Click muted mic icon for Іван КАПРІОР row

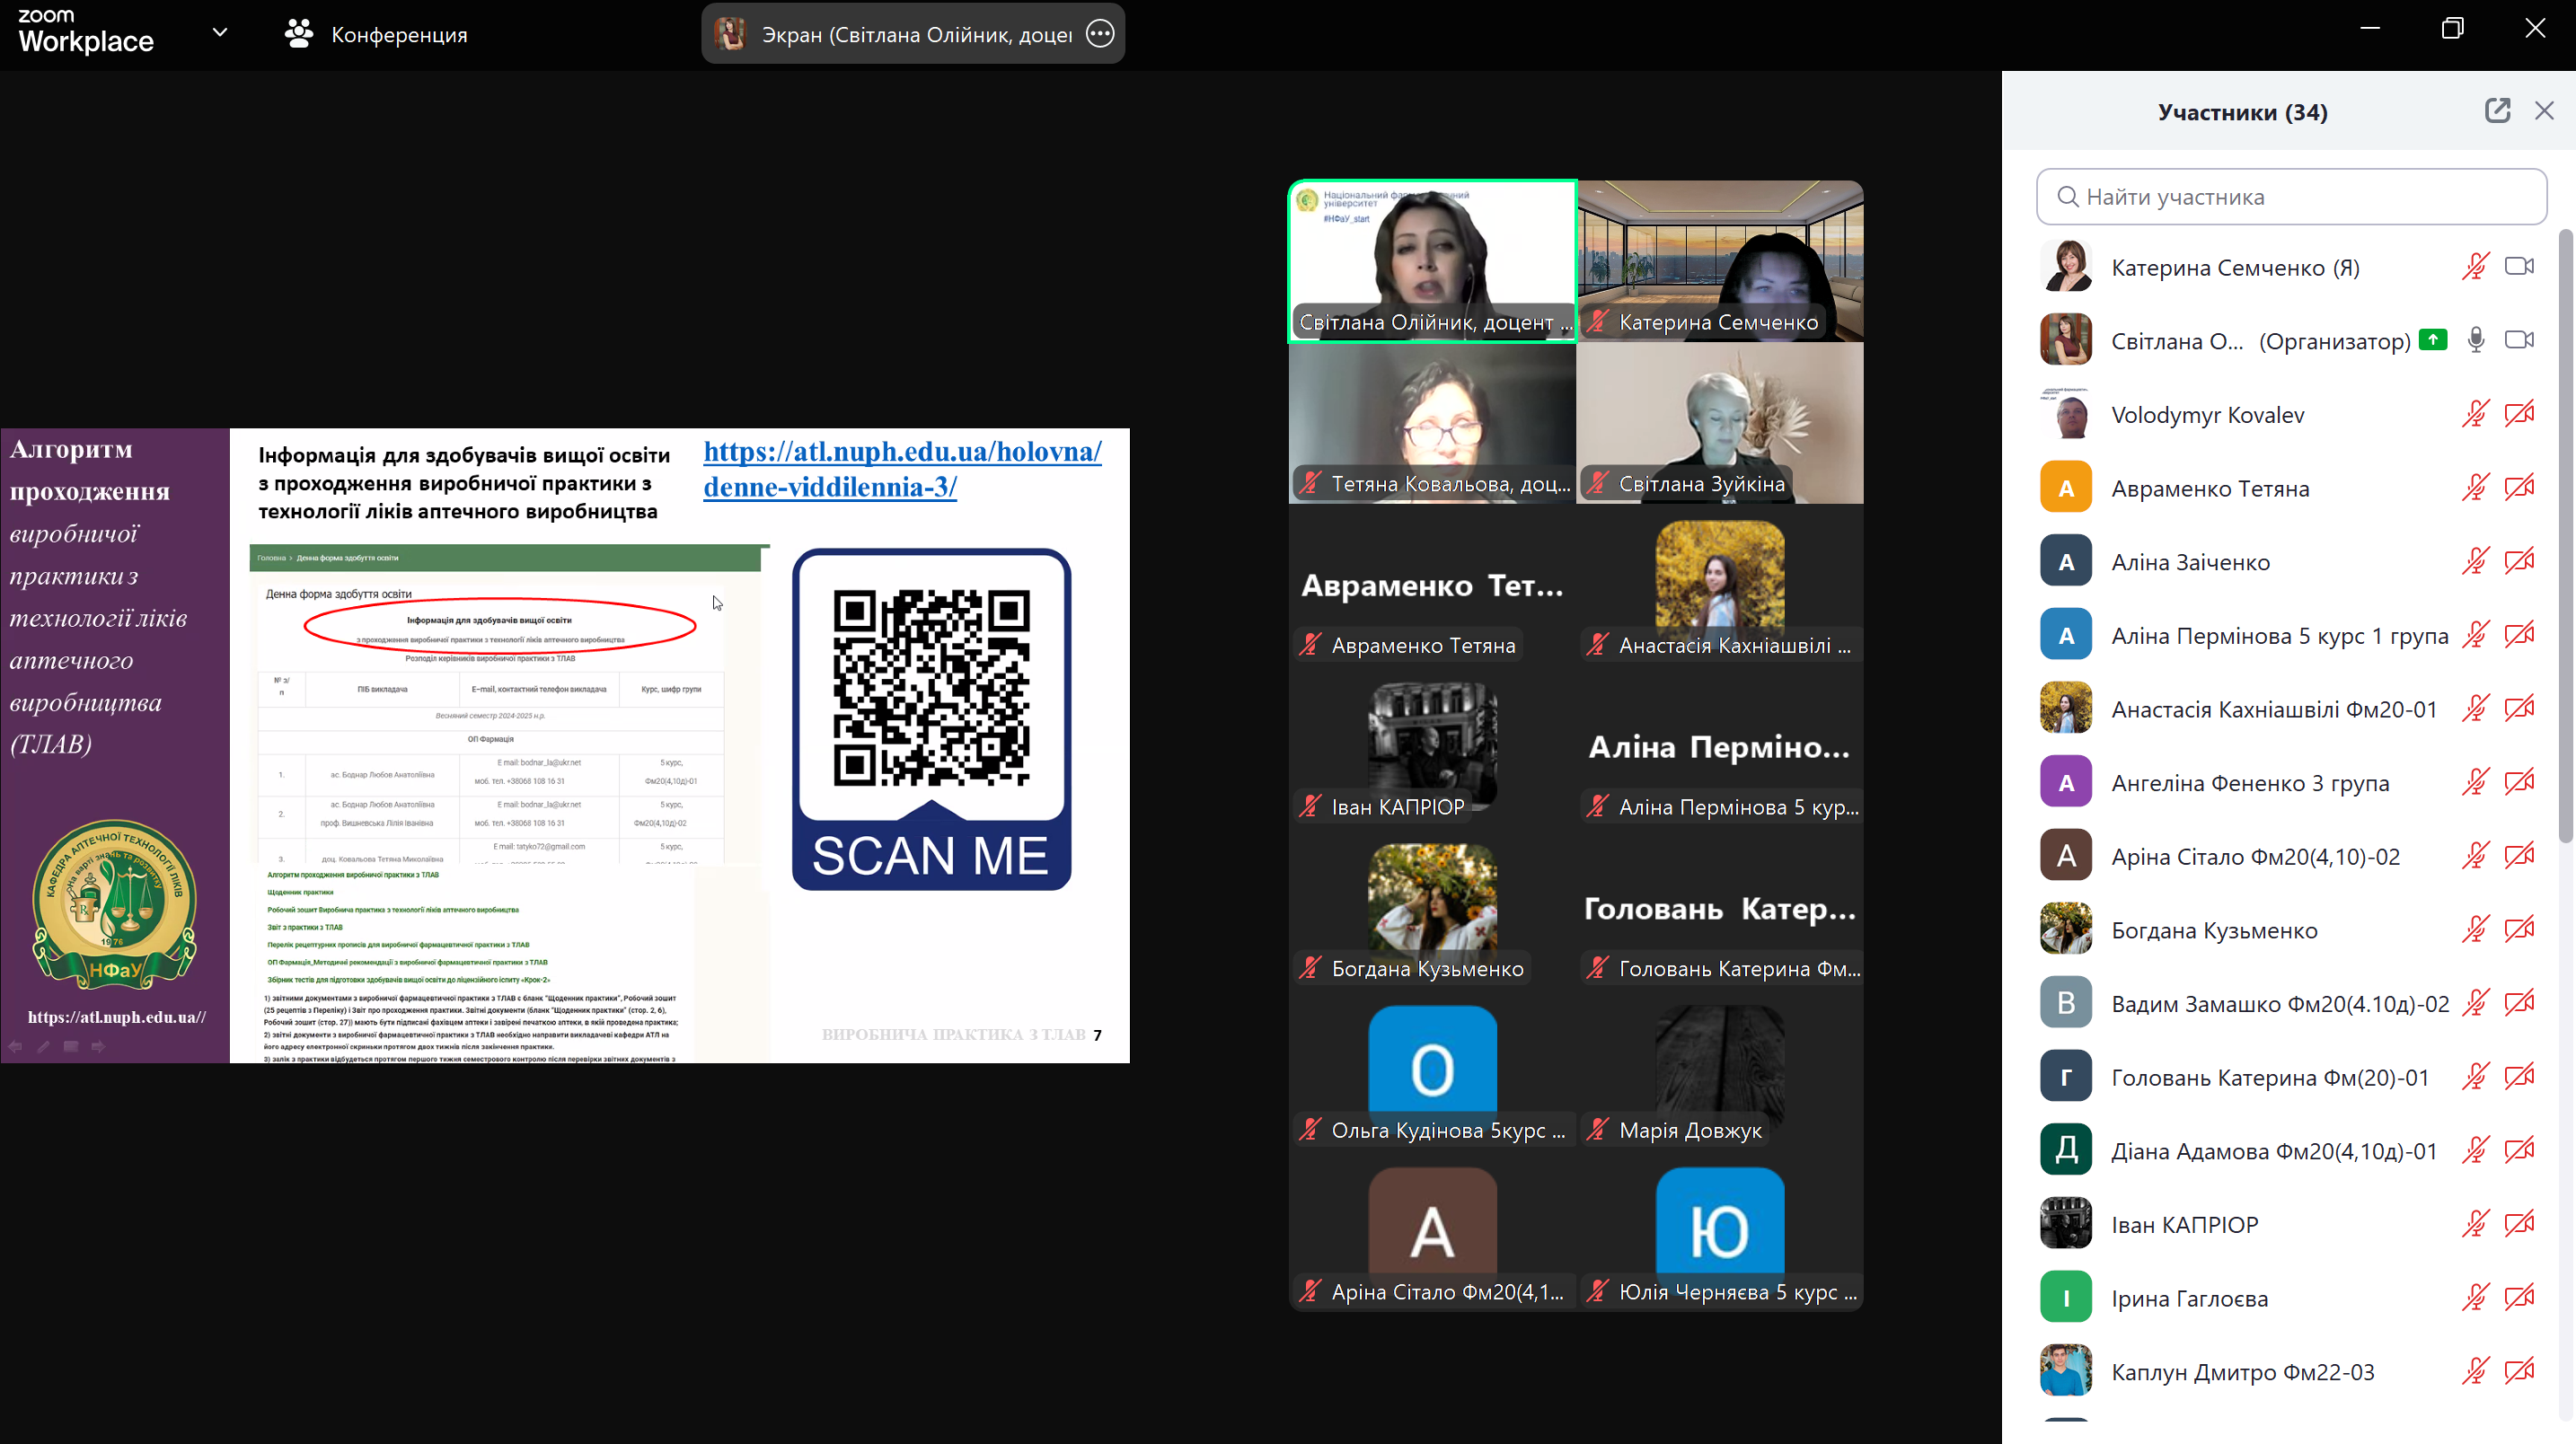click(2475, 1224)
